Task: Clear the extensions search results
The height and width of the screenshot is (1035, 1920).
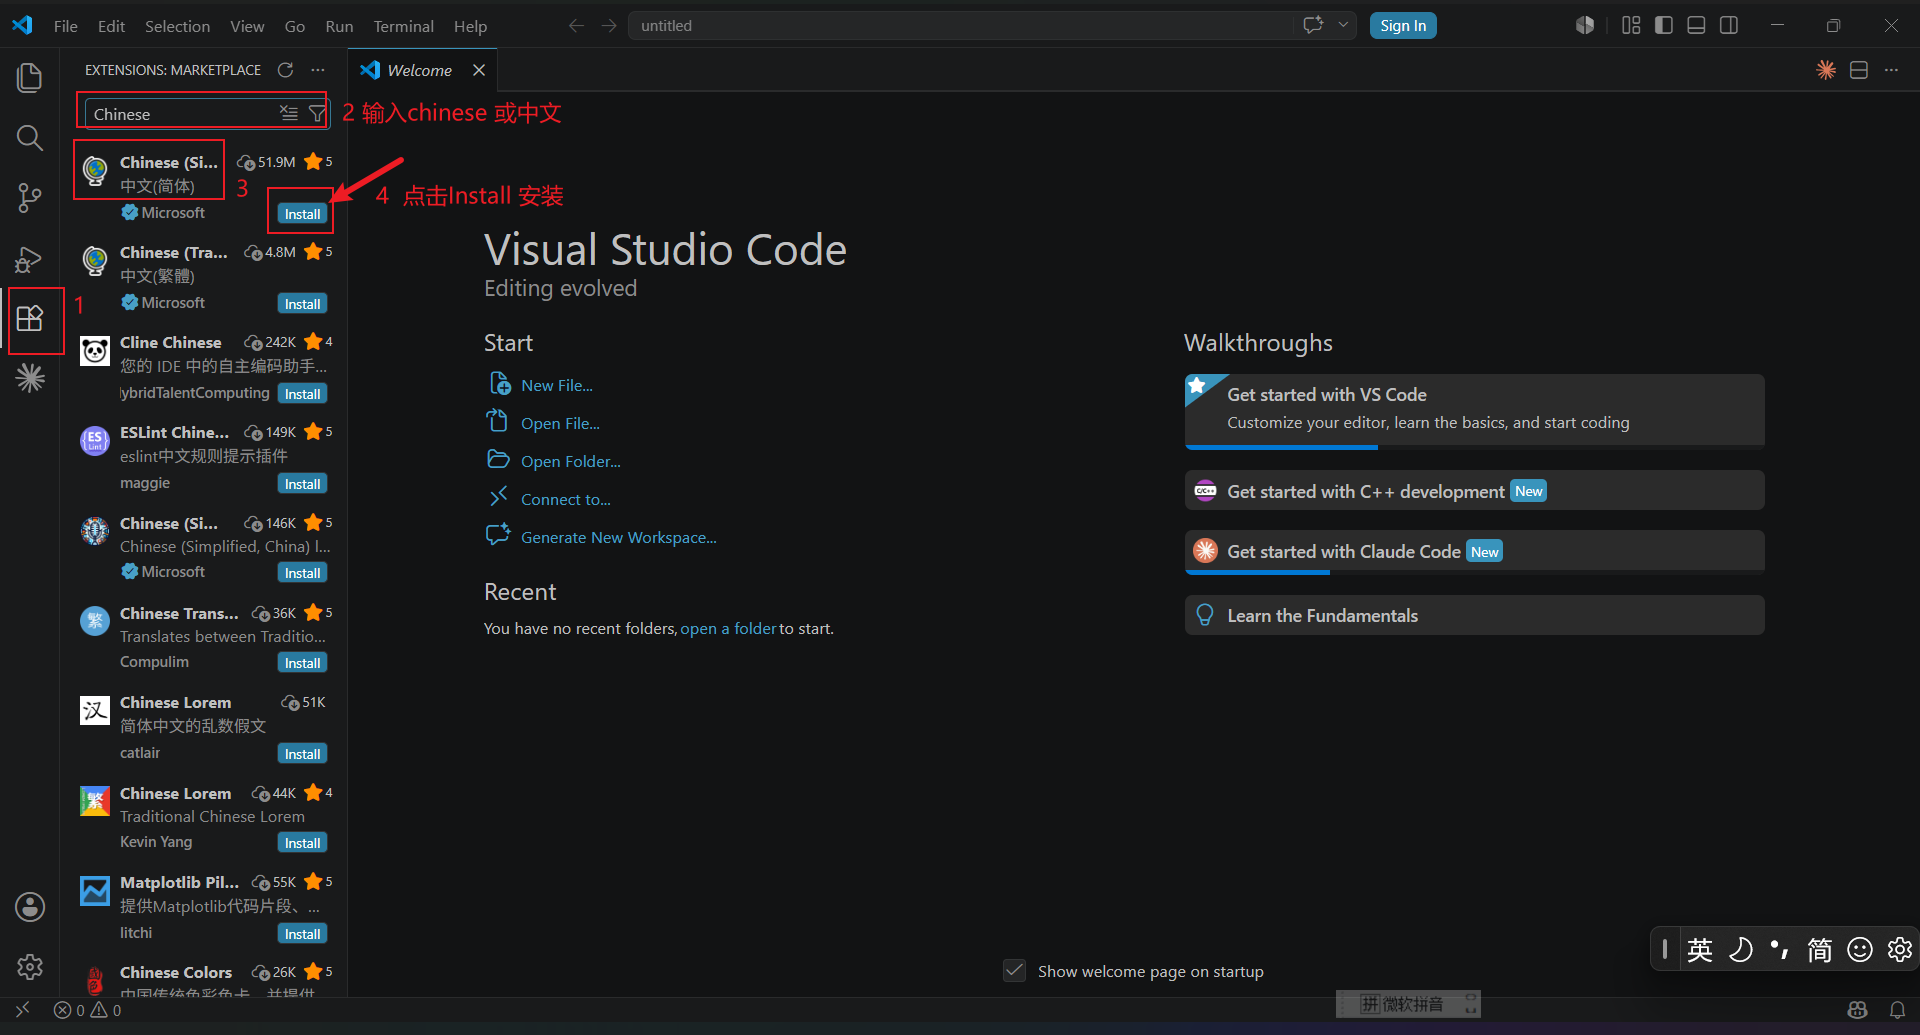Action: (289, 113)
